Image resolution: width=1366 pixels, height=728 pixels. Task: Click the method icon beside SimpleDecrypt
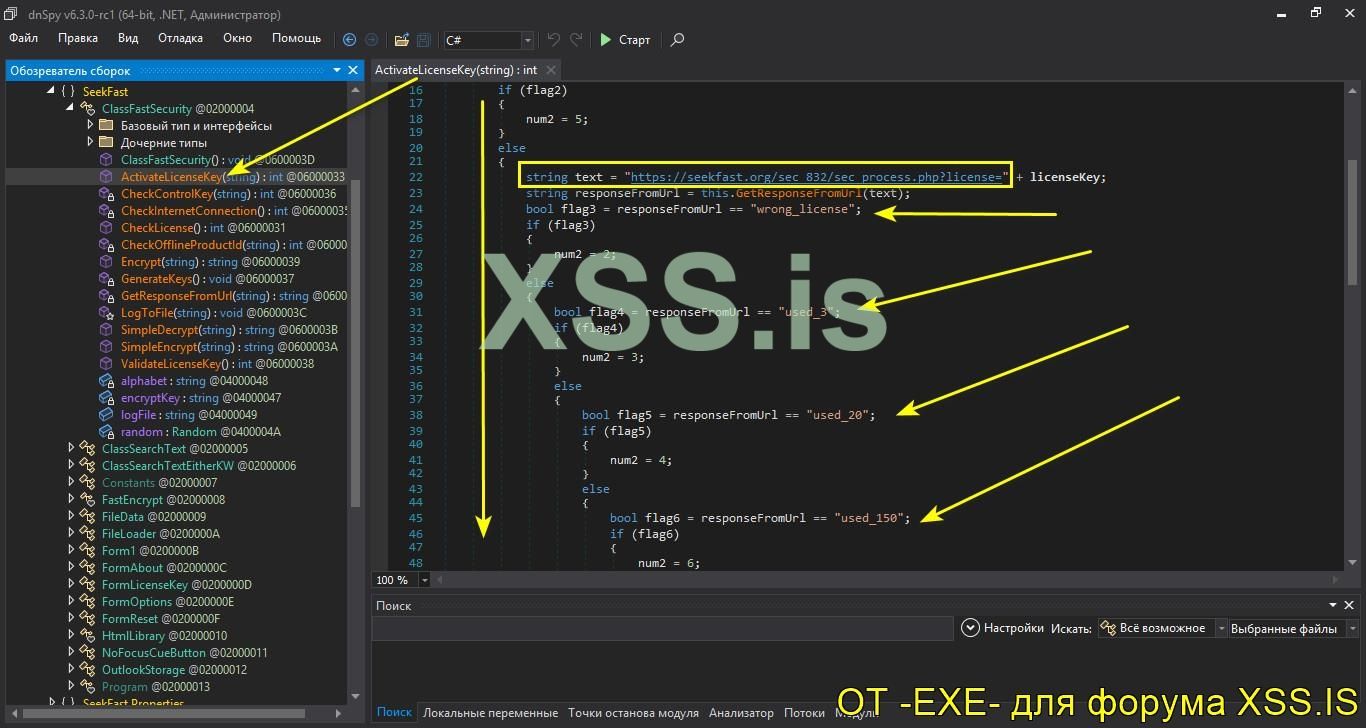106,330
